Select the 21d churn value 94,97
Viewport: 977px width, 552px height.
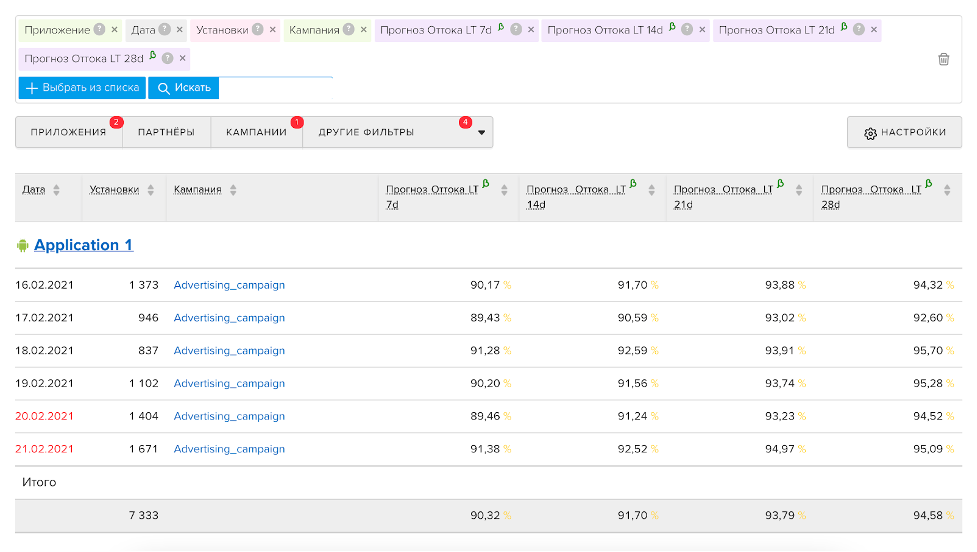[x=780, y=449]
